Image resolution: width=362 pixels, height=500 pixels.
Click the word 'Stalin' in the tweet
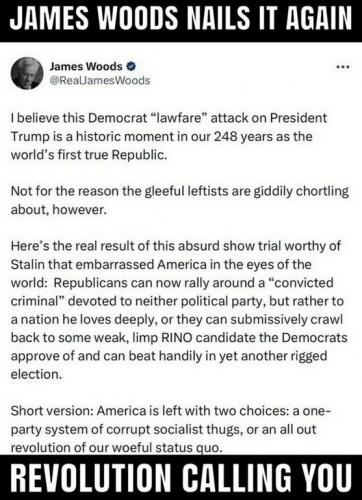(27, 264)
